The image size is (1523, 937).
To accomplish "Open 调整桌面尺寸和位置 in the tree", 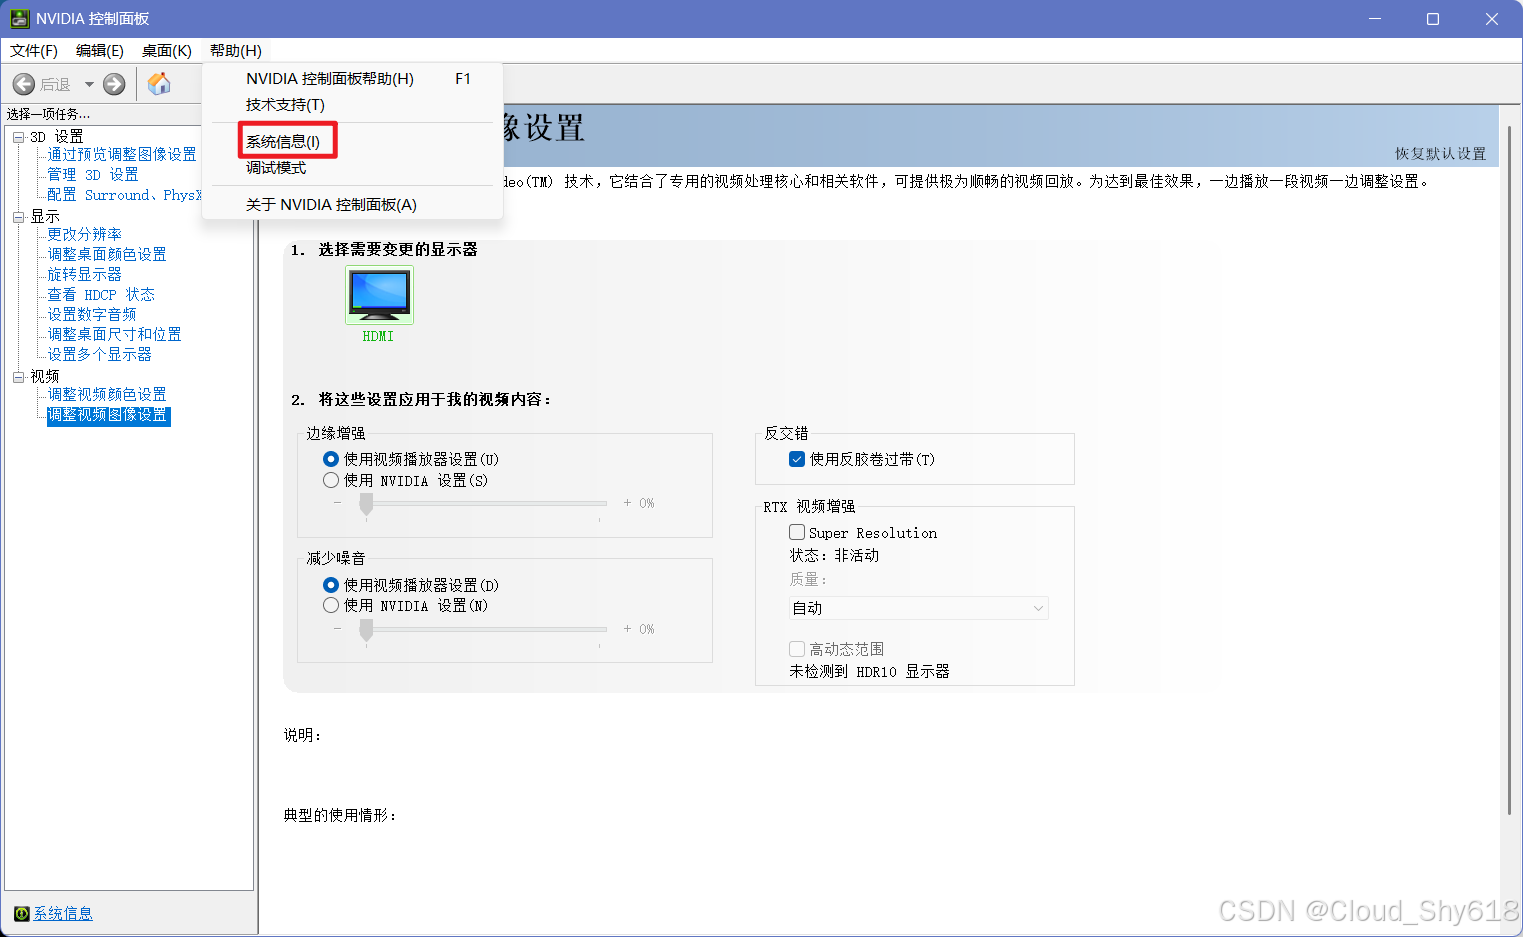I will tap(115, 334).
